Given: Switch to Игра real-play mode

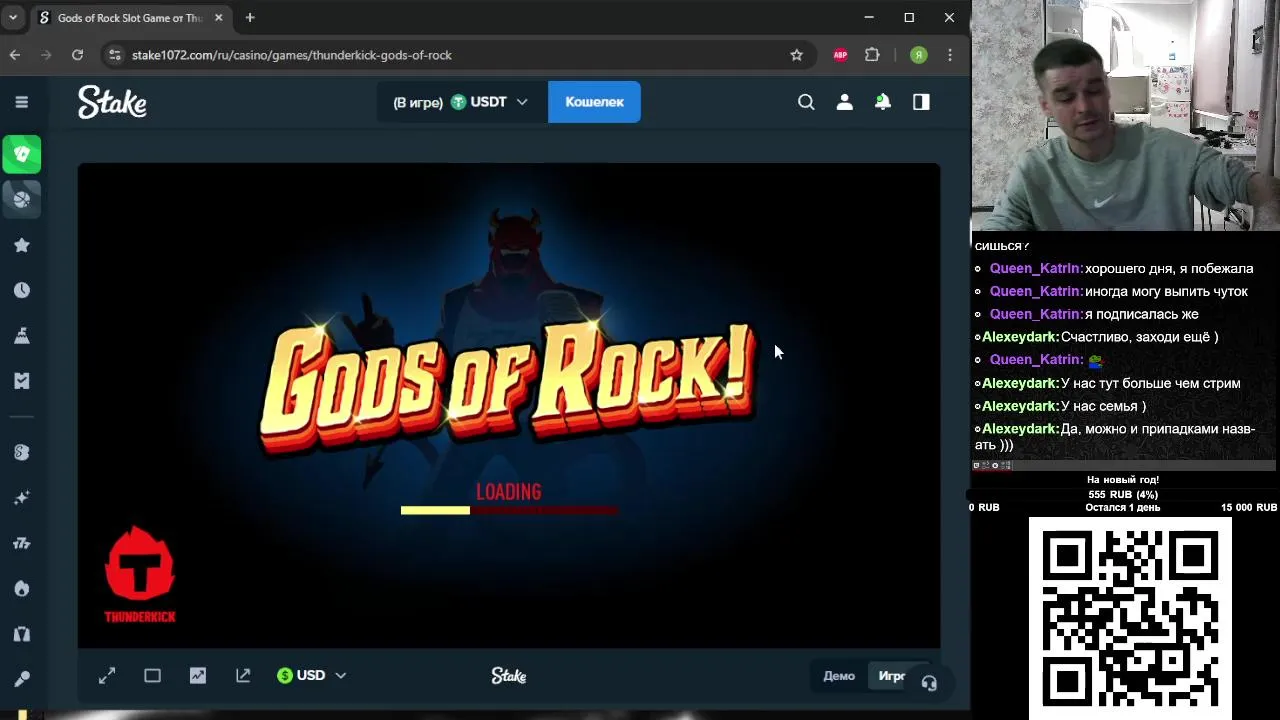Looking at the screenshot, I should coord(891,676).
